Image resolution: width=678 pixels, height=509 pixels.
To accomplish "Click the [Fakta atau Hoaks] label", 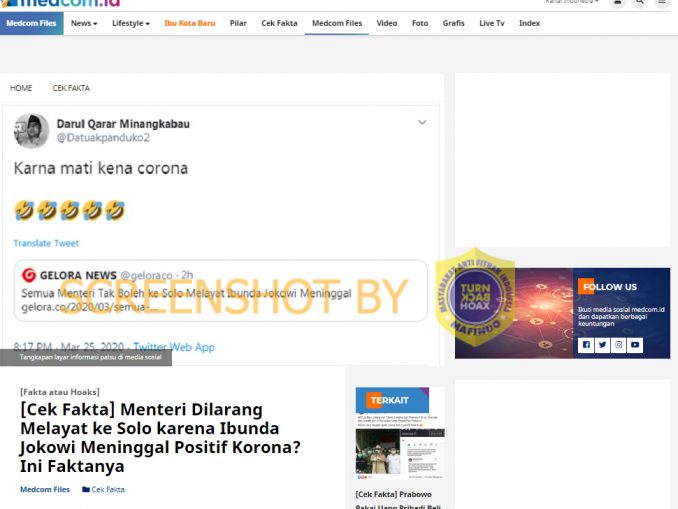I will tap(60, 392).
